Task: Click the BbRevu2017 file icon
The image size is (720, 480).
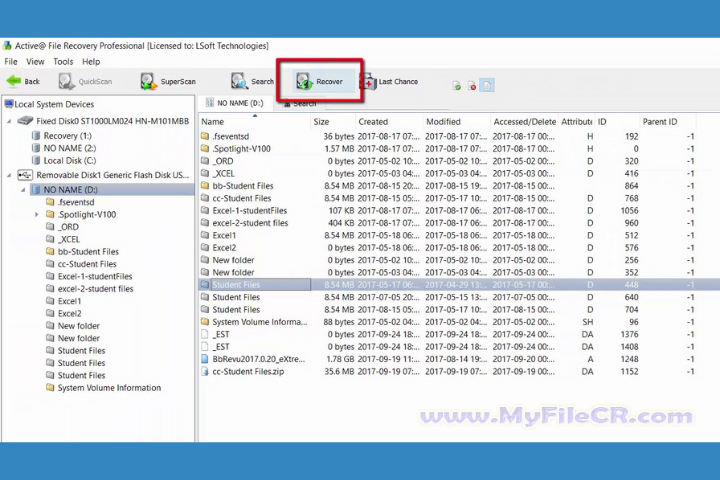Action: (205, 359)
